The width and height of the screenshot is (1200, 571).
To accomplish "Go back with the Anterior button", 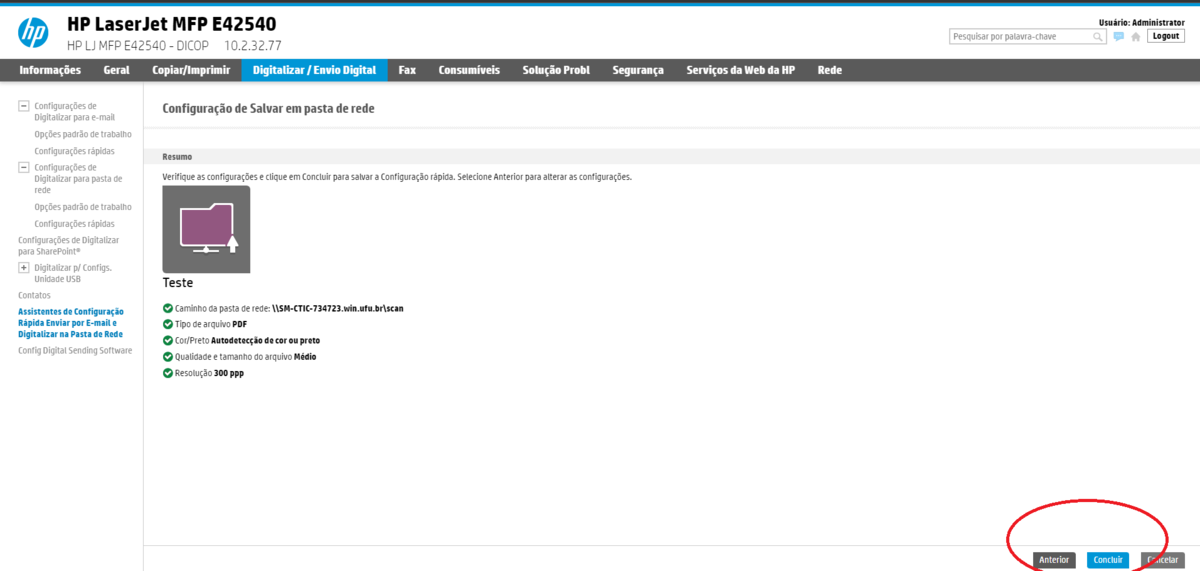I will click(1054, 560).
